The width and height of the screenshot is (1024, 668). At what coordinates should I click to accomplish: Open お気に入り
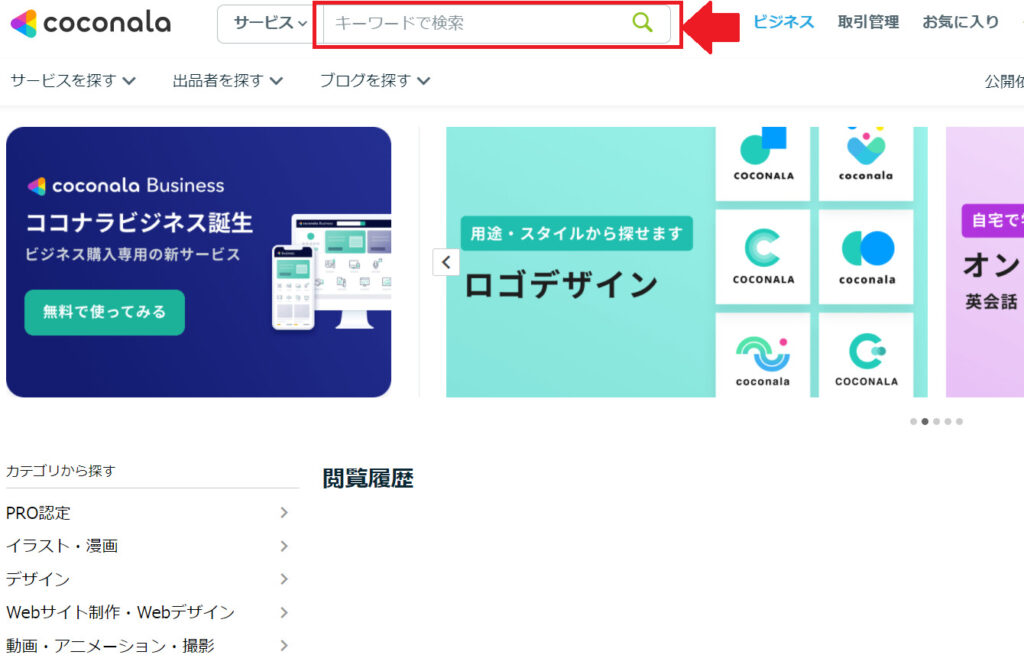click(x=960, y=22)
